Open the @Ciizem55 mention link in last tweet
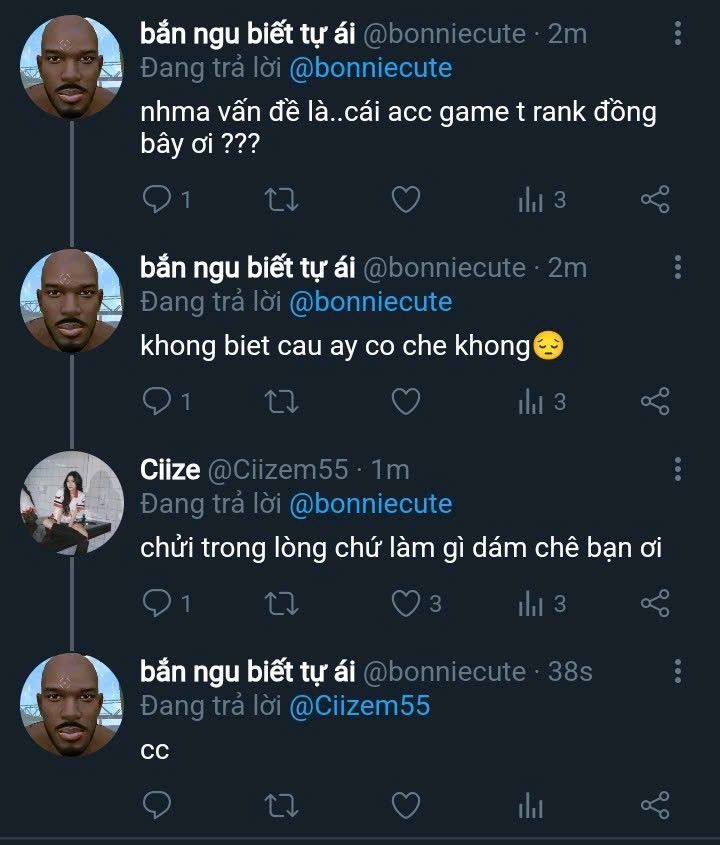720x845 pixels. click(359, 705)
